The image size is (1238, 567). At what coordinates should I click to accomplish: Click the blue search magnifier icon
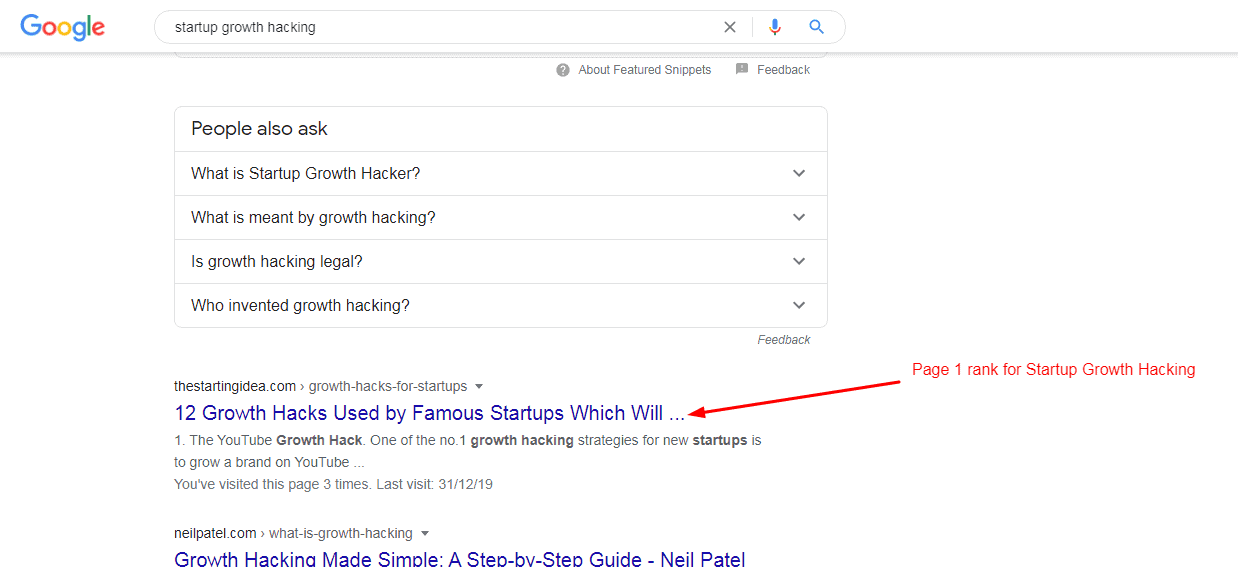(817, 27)
